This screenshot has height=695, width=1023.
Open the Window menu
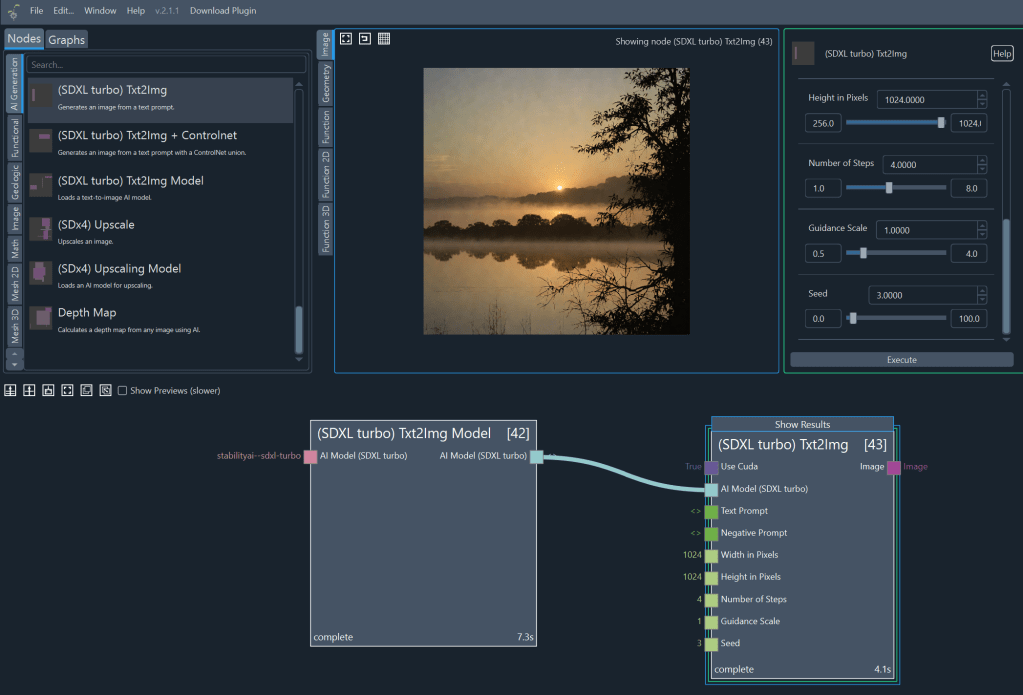[100, 11]
